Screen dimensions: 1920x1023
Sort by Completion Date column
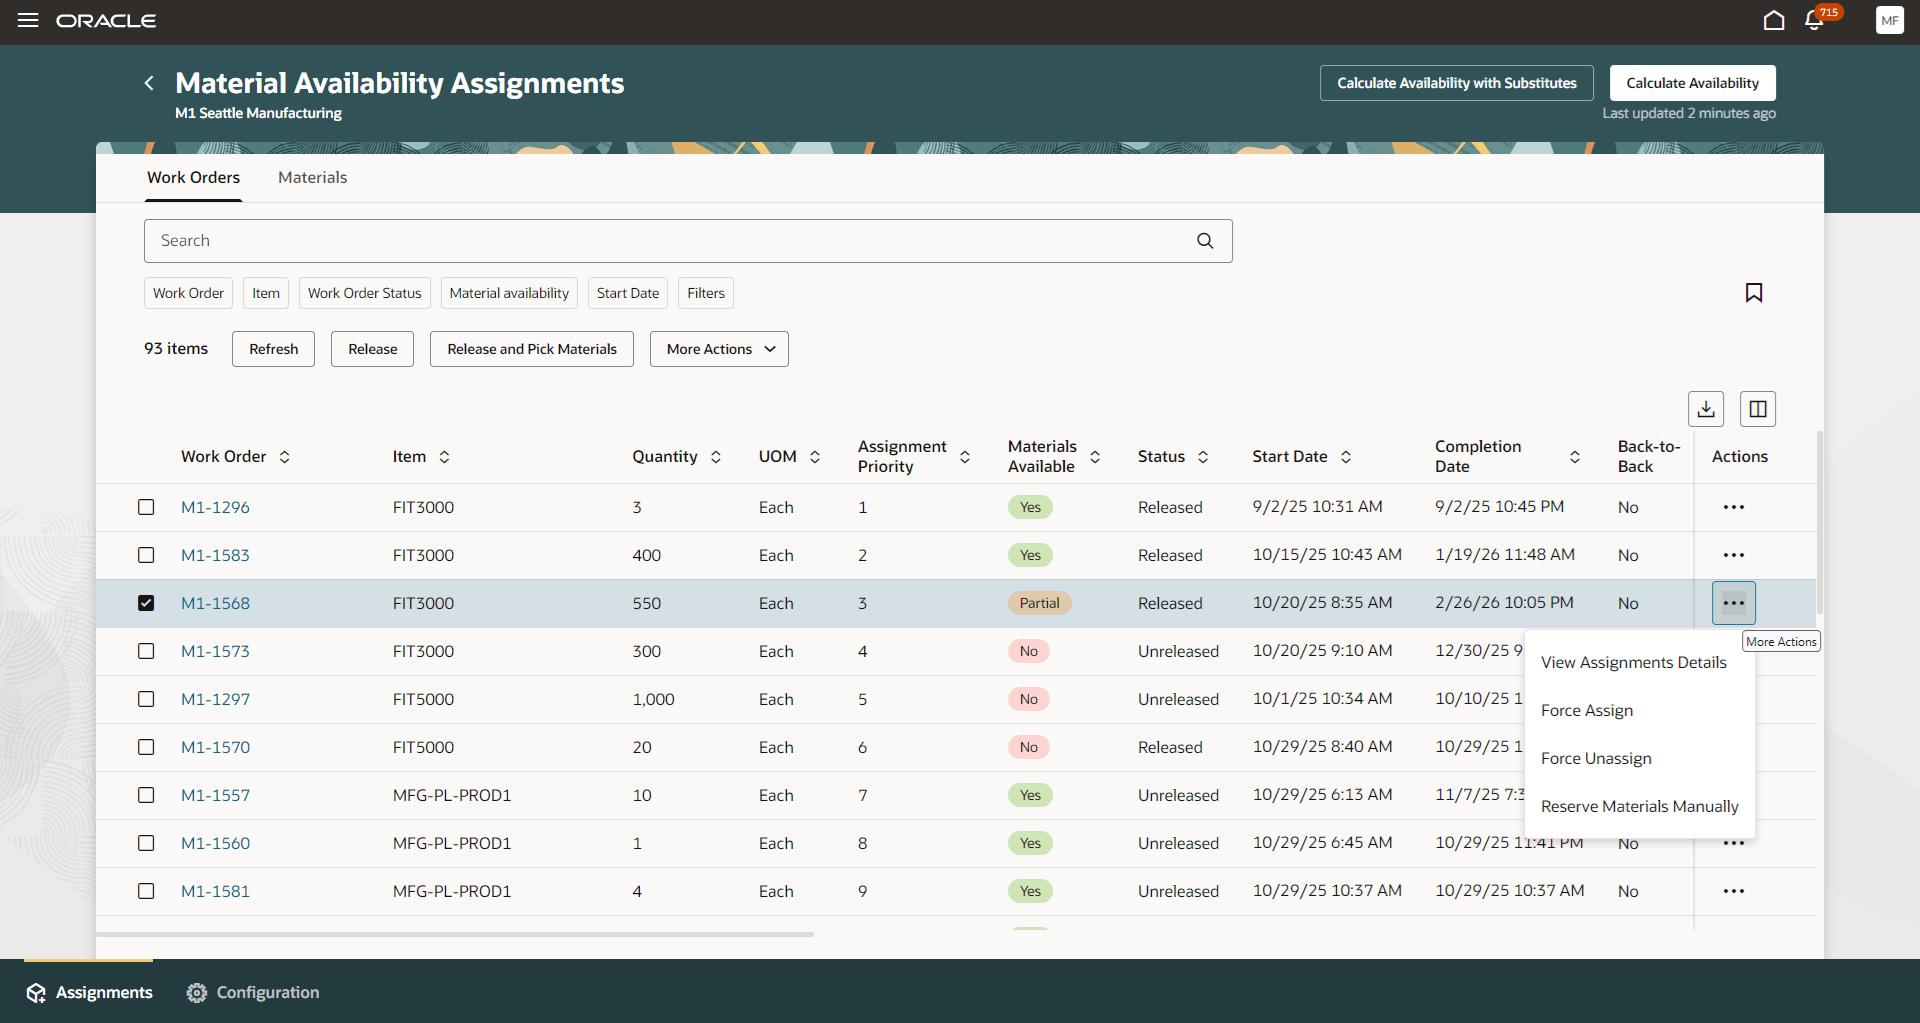(1575, 456)
